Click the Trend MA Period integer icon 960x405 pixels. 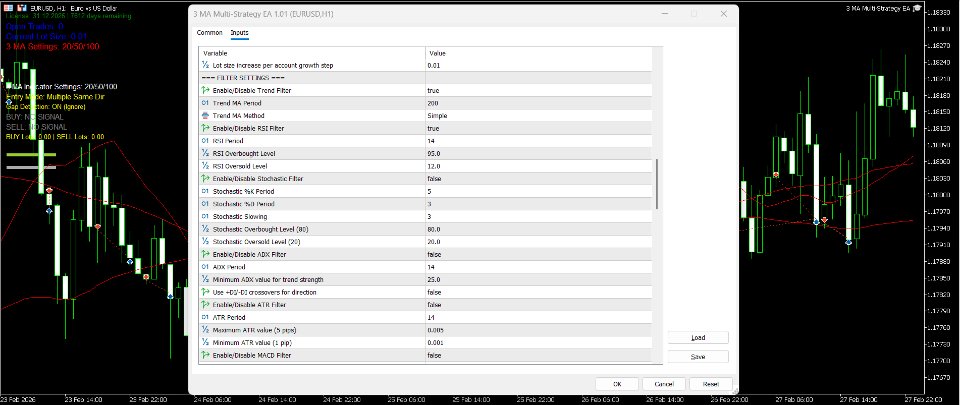(205, 103)
